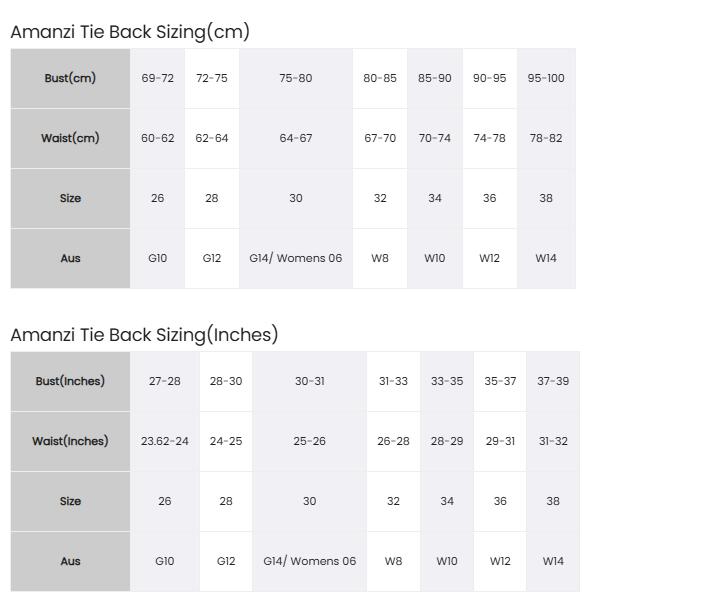Select the W14 cell in inches table
The width and height of the screenshot is (702, 606).
553,561
